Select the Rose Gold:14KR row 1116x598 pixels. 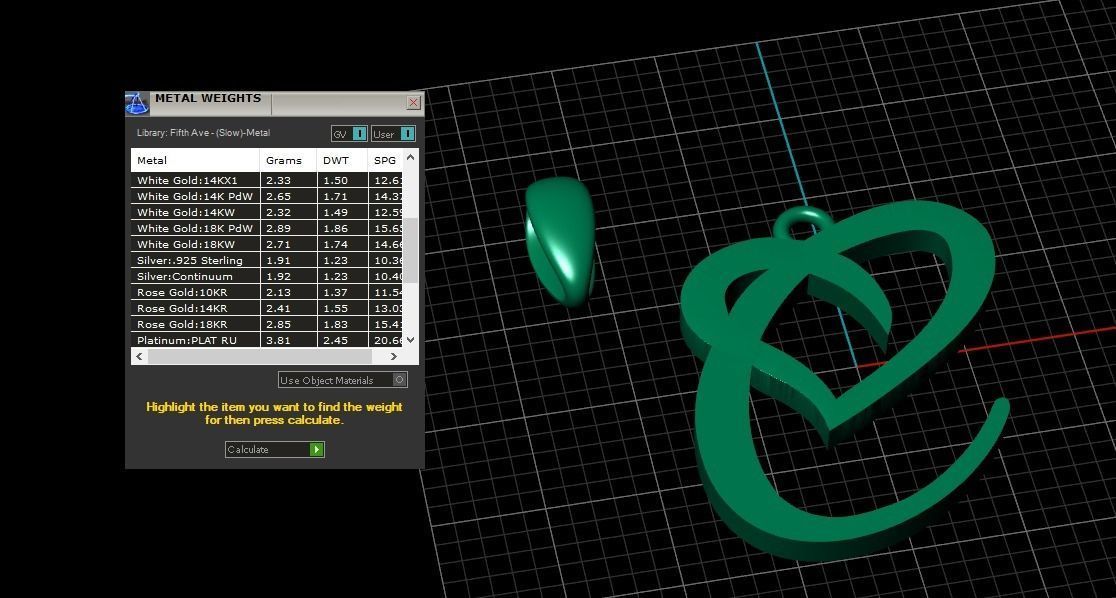pyautogui.click(x=267, y=308)
